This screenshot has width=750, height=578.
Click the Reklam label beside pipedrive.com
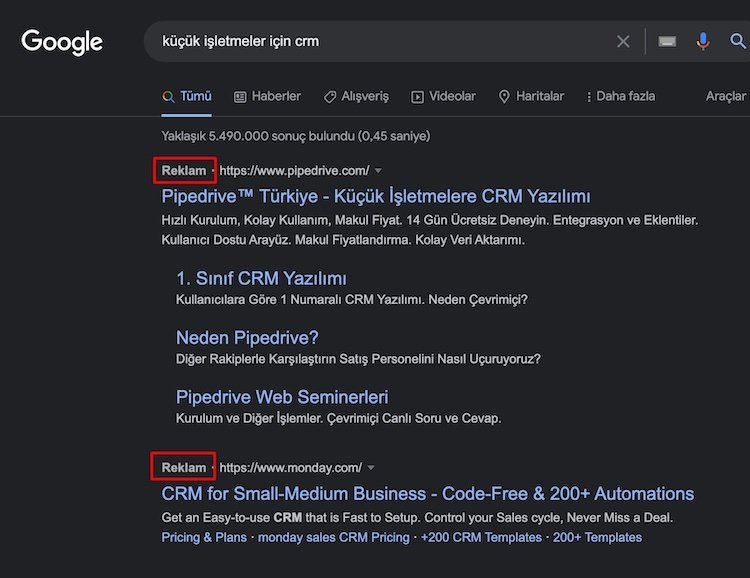click(184, 171)
